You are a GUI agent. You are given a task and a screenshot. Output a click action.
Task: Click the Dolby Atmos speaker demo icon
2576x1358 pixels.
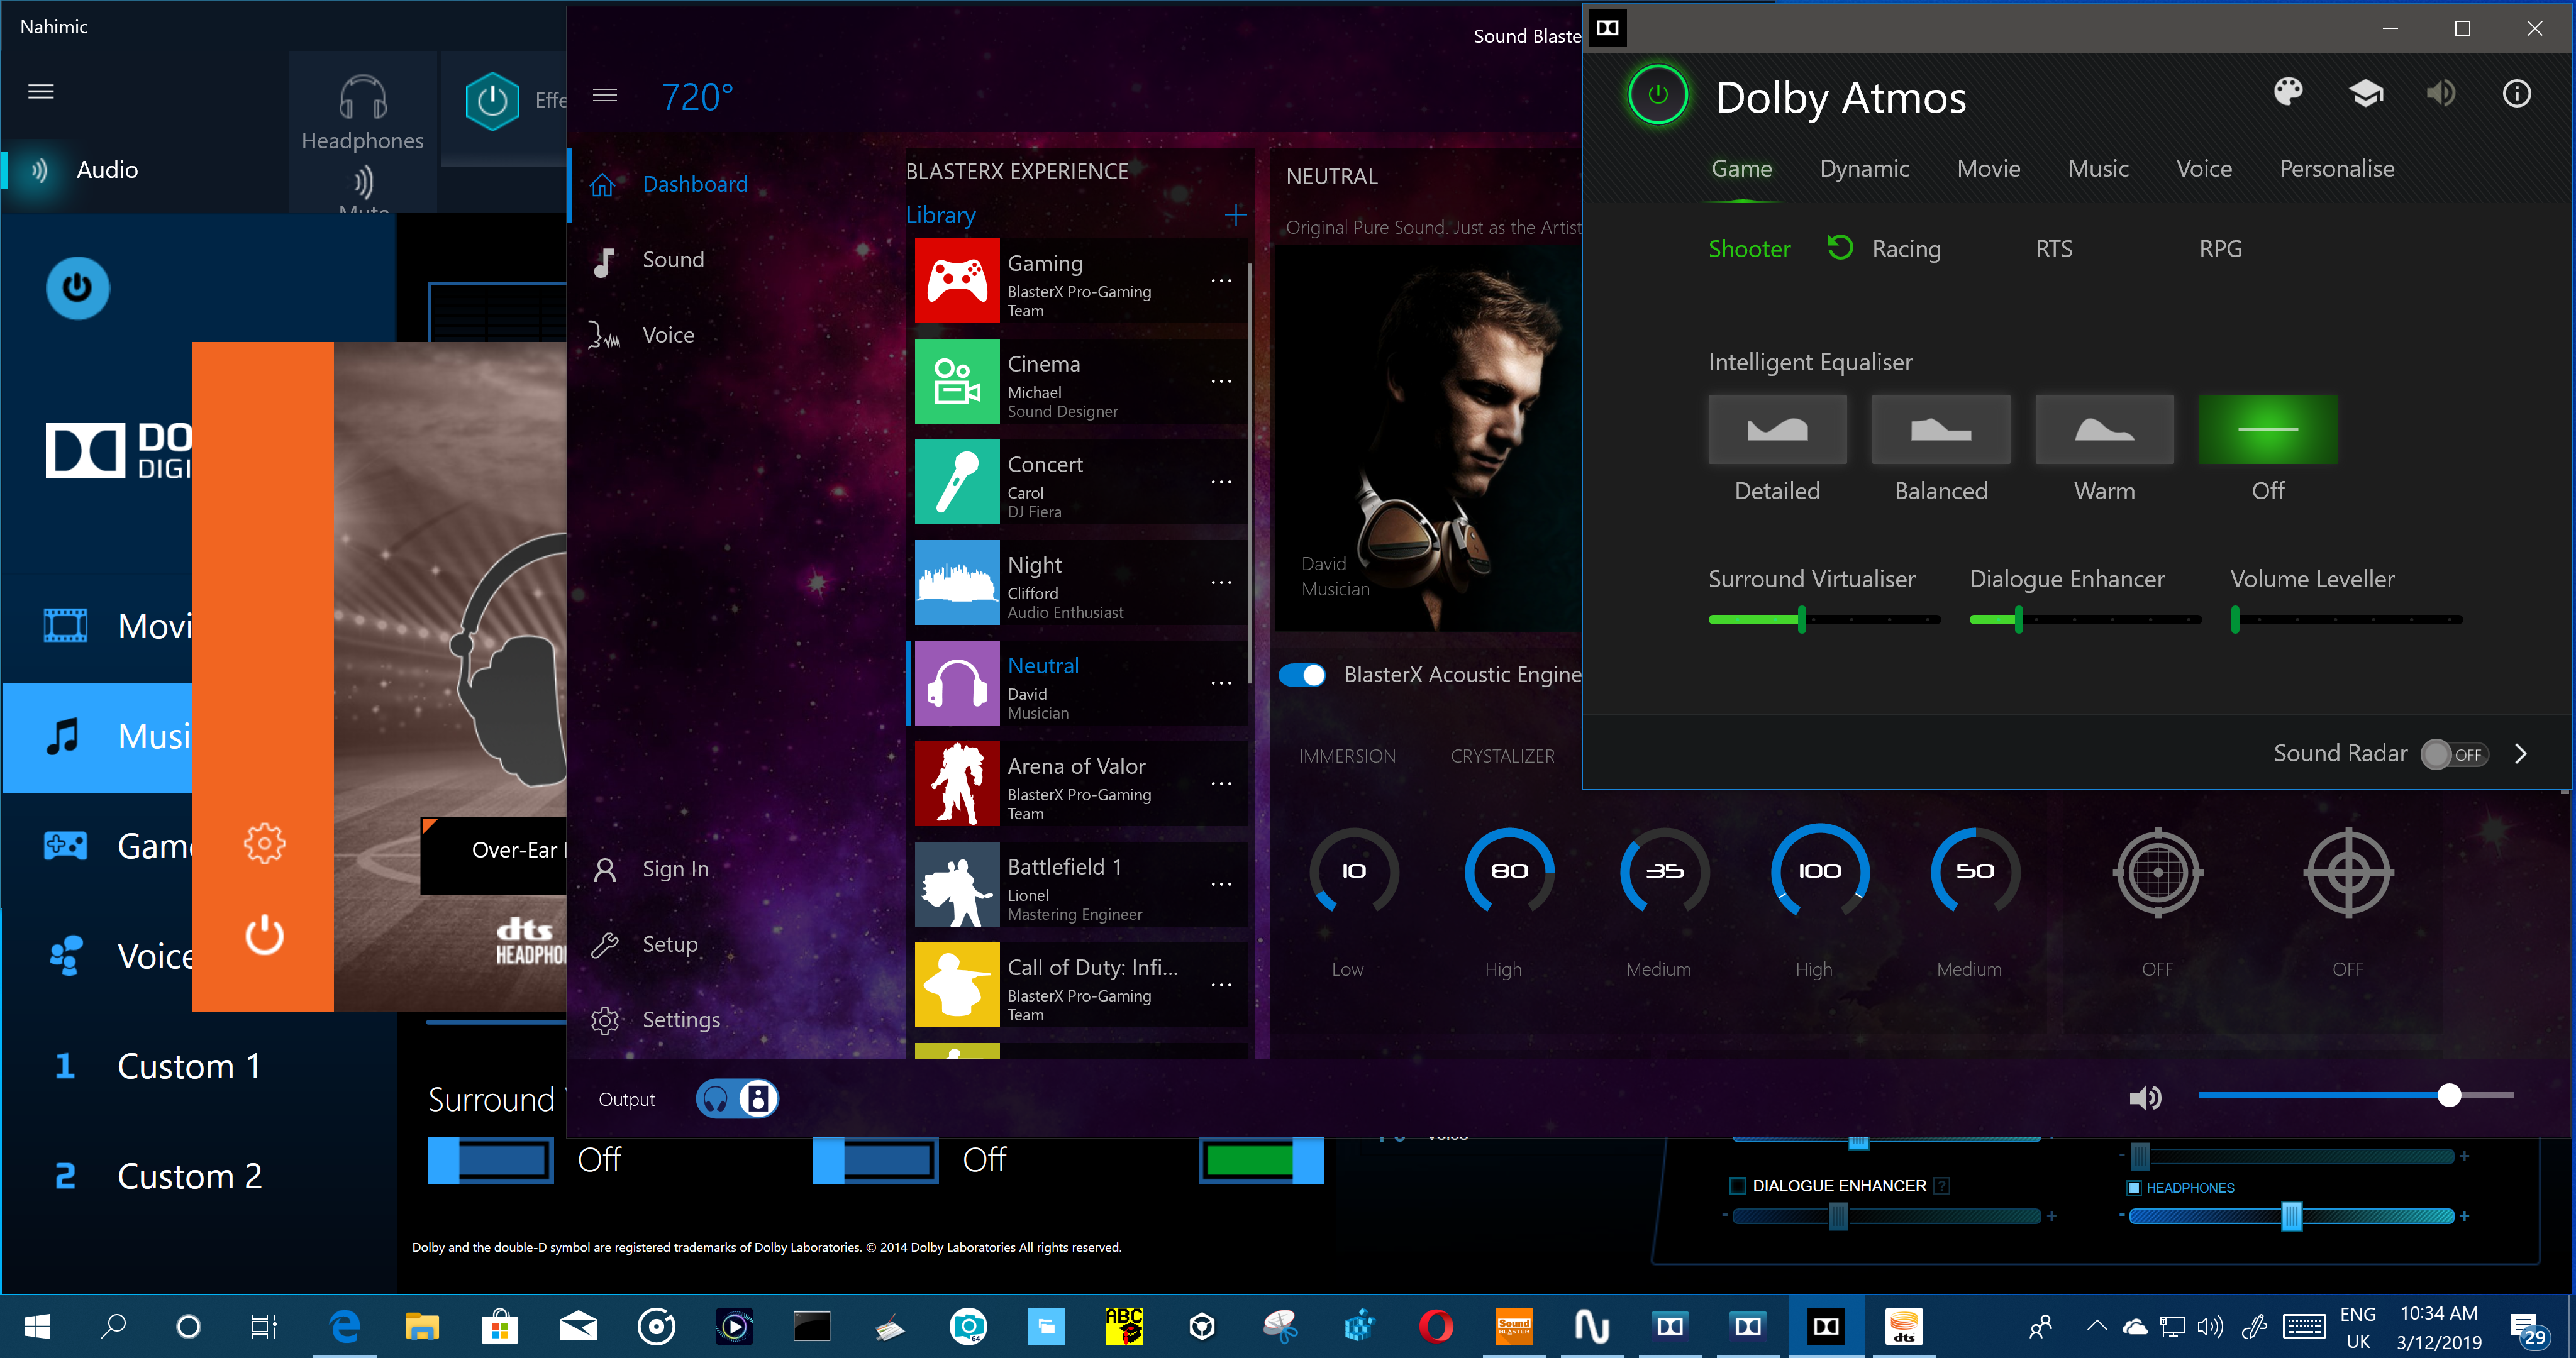pos(2441,94)
